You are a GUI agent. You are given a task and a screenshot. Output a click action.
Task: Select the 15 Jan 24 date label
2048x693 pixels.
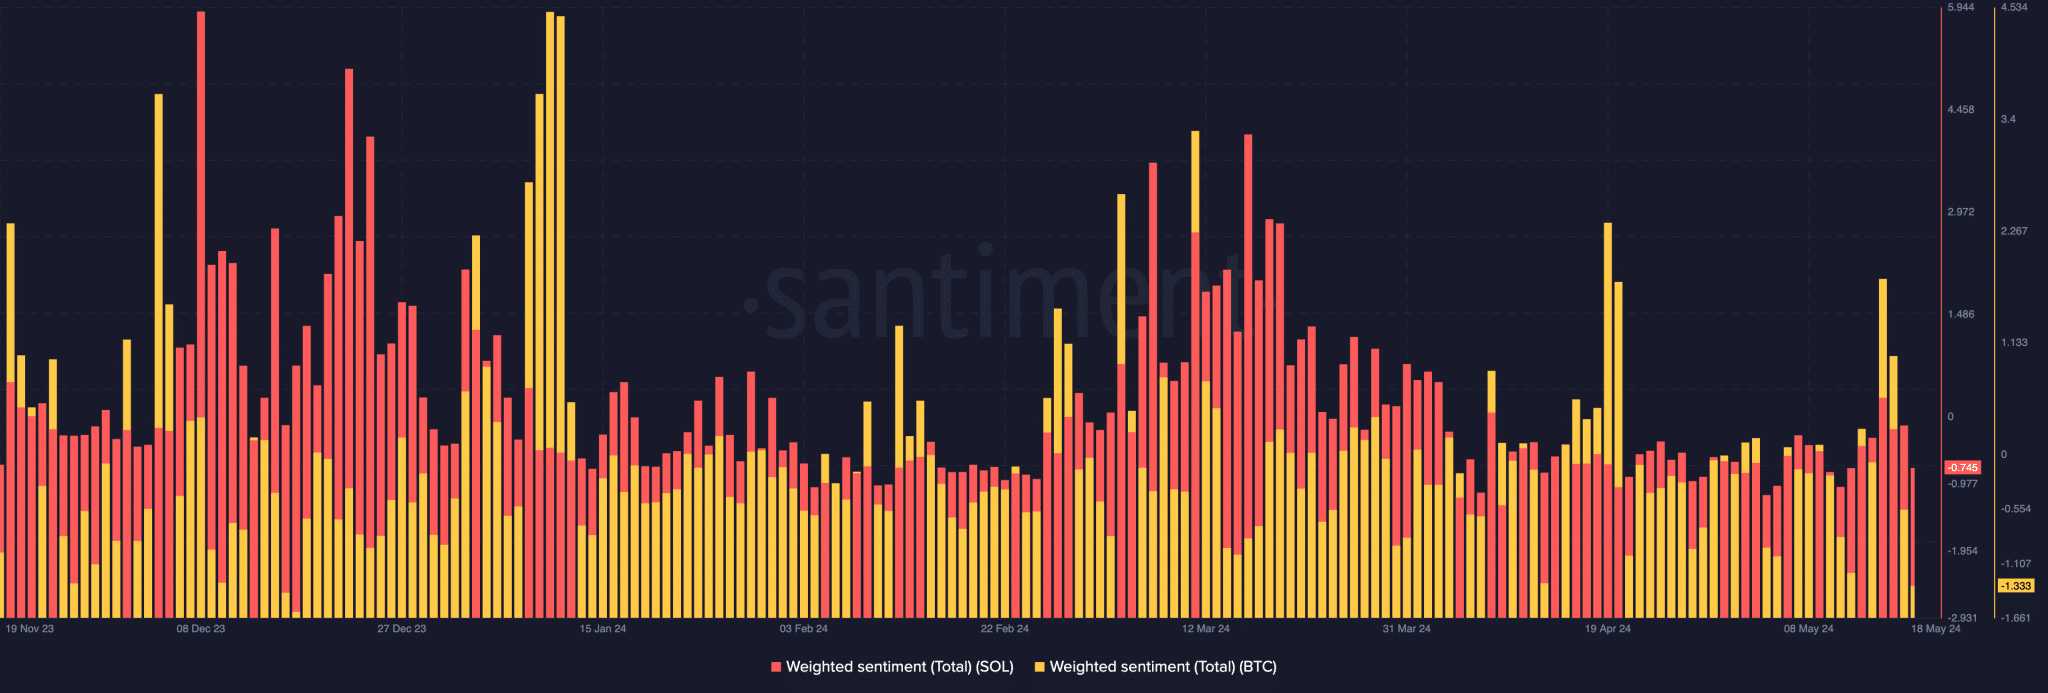(603, 629)
